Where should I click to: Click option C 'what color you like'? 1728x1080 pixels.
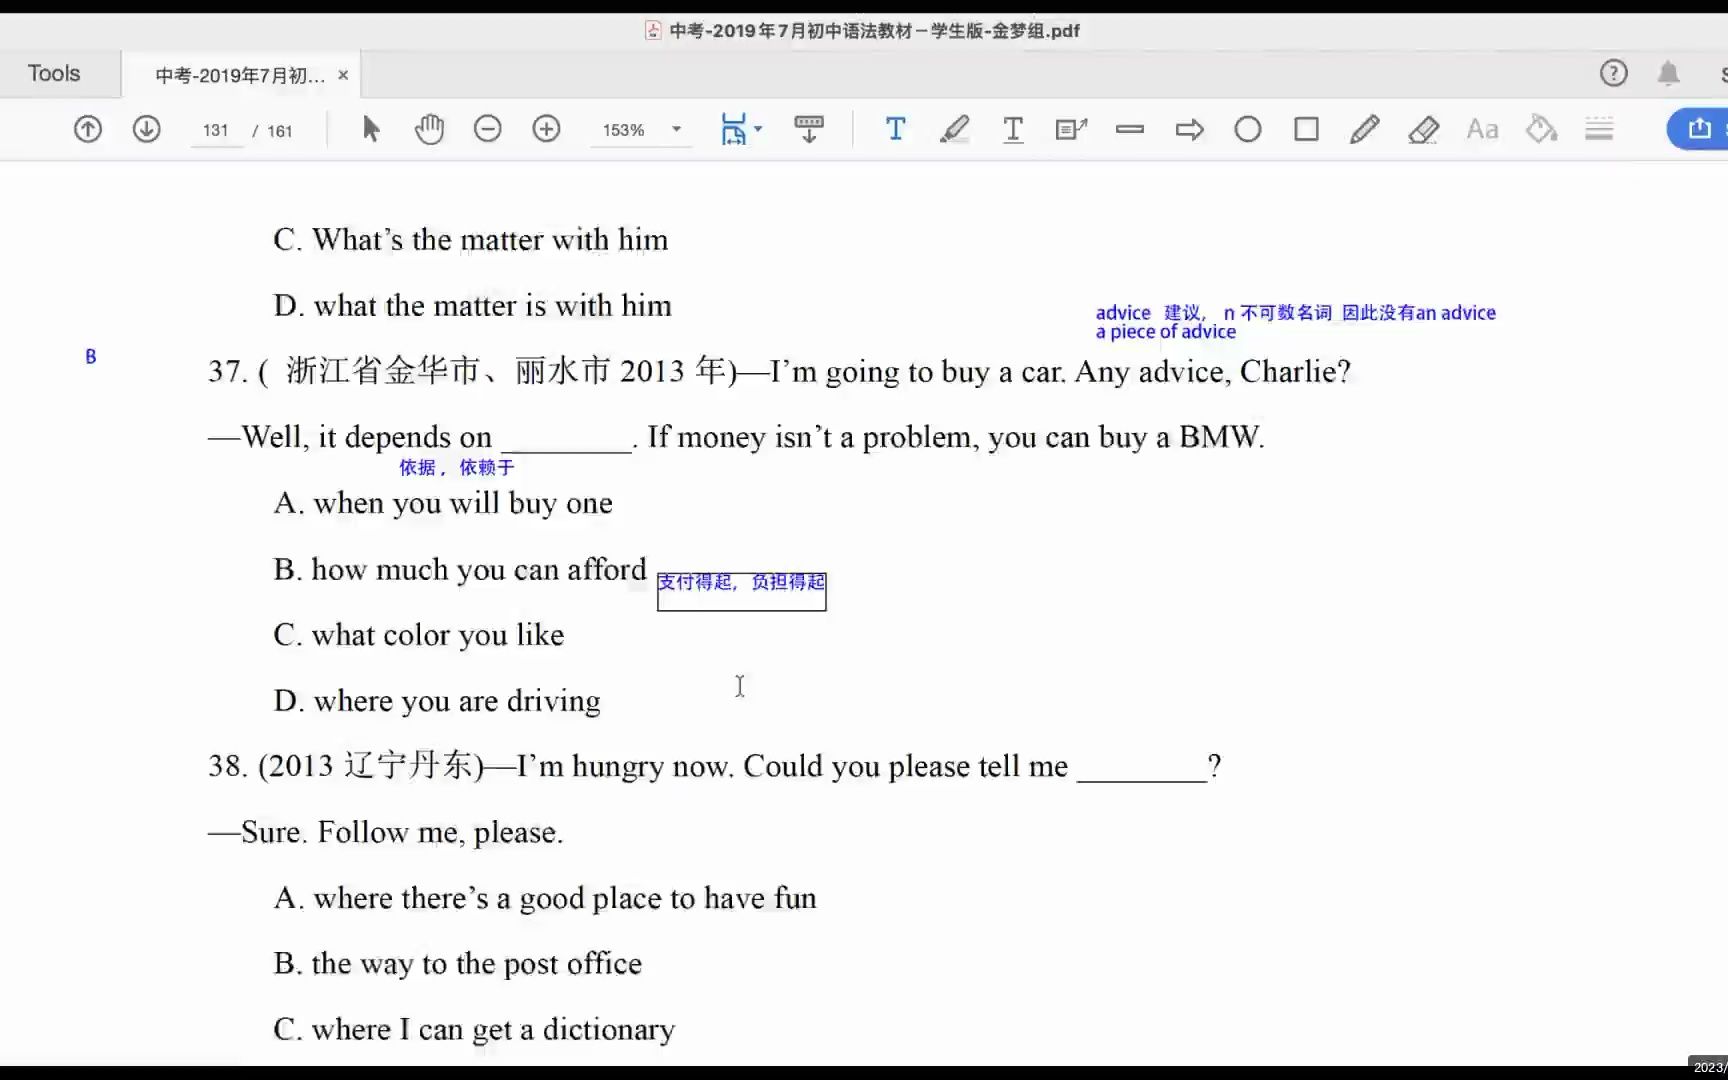coord(419,635)
